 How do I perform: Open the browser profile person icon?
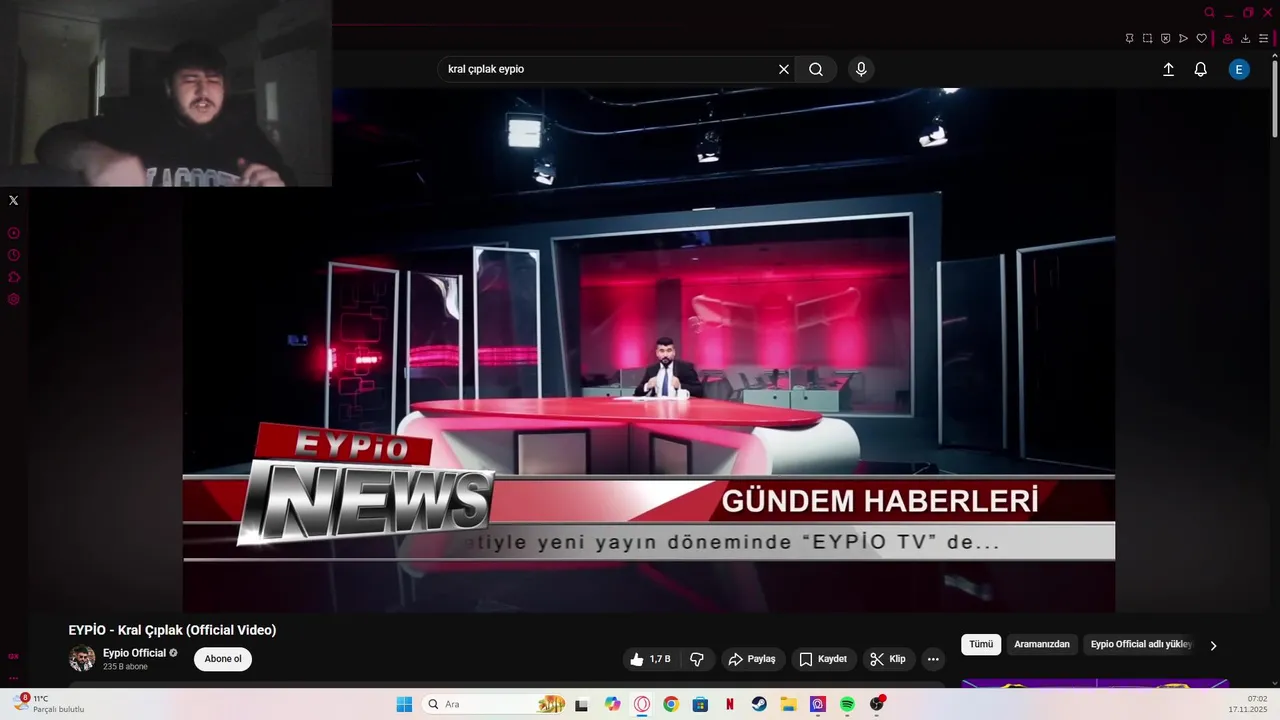1227,39
